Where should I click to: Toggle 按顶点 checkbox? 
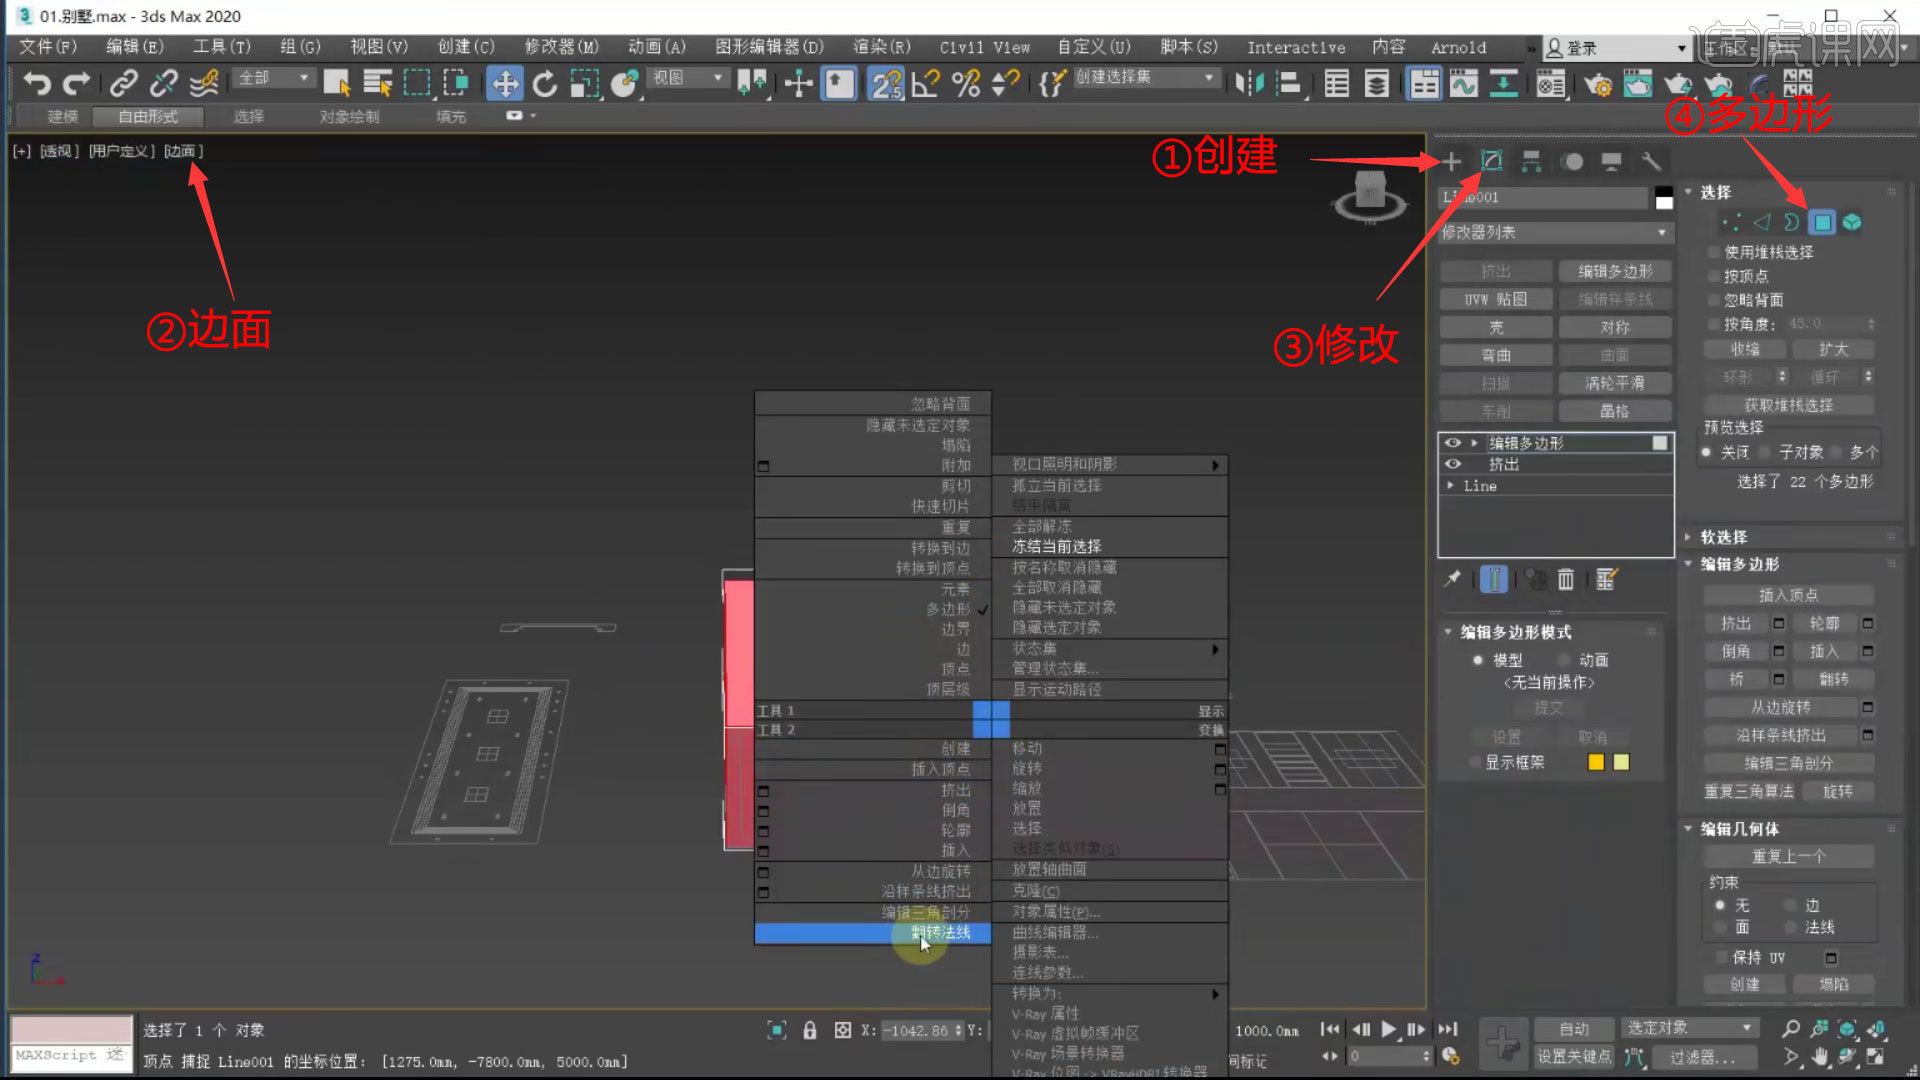point(1714,276)
